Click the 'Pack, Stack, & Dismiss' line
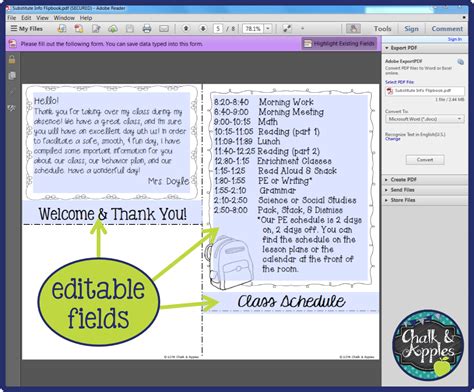Viewport: 474px width, 392px height. click(x=300, y=210)
